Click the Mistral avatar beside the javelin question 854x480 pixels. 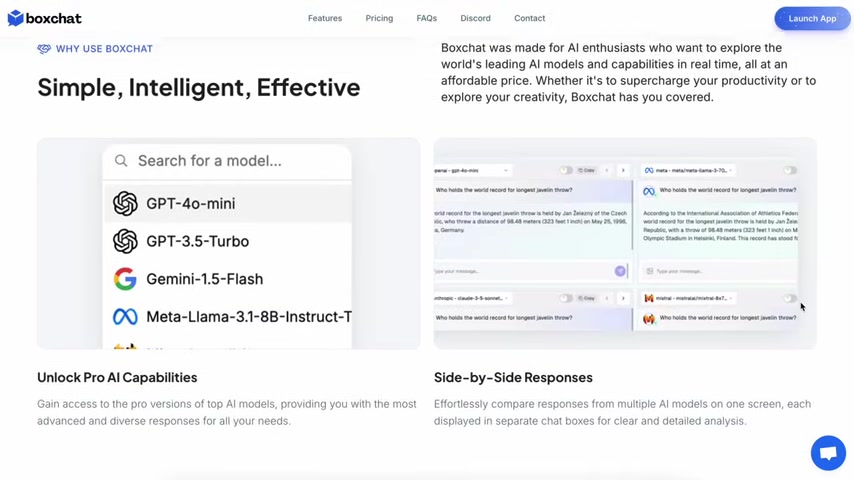pos(649,319)
